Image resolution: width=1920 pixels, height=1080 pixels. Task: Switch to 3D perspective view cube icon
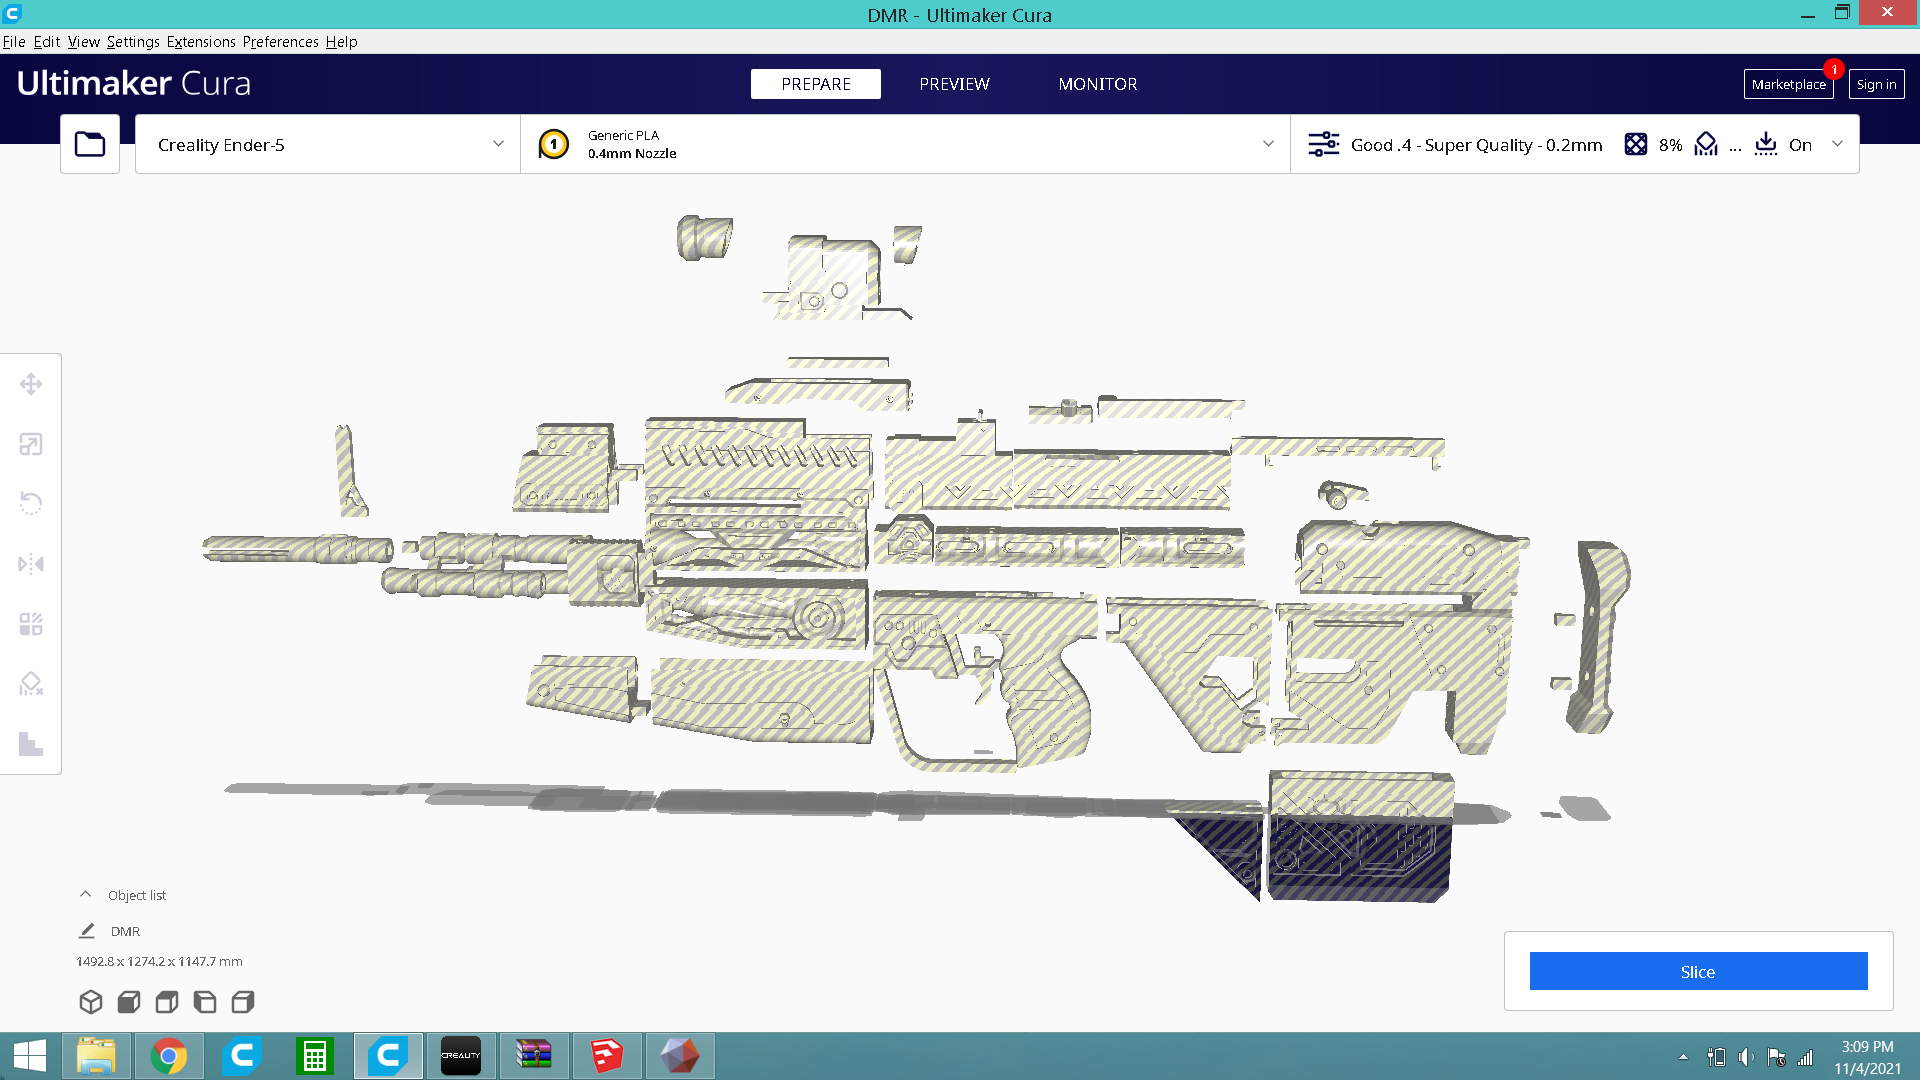(91, 1002)
